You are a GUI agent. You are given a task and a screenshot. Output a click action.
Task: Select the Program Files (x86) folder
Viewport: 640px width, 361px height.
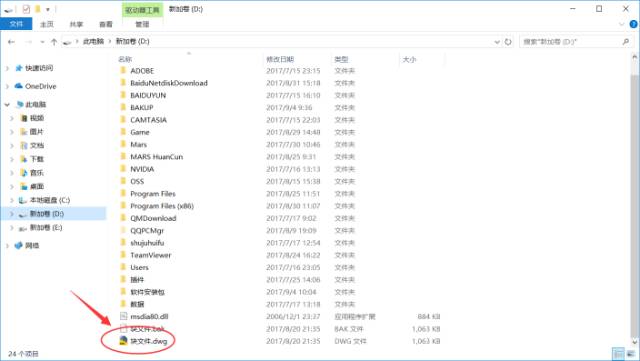click(x=162, y=206)
